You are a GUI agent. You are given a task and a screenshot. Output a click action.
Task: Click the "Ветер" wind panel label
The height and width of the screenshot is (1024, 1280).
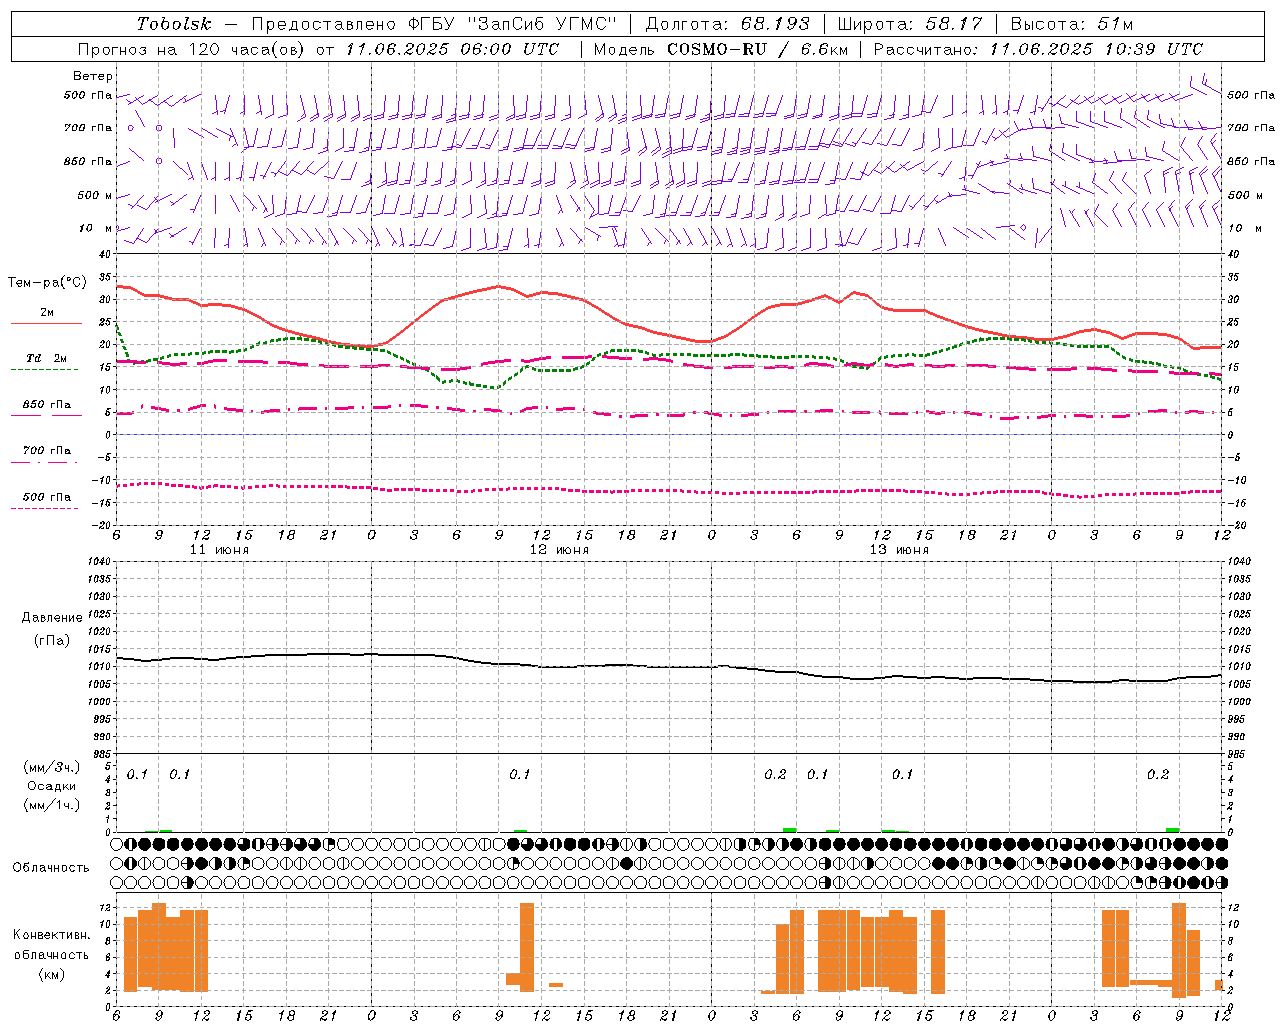[93, 76]
